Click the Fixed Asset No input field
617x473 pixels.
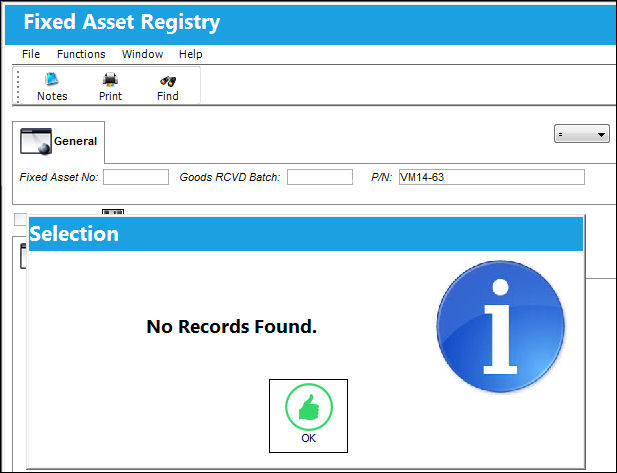136,177
